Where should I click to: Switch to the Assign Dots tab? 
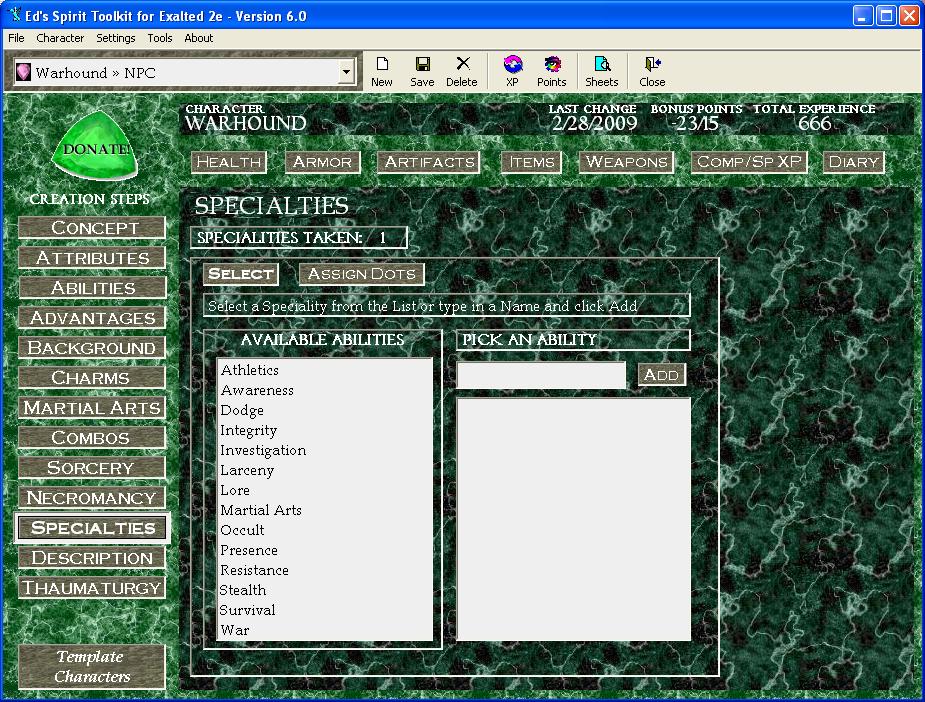tap(362, 274)
